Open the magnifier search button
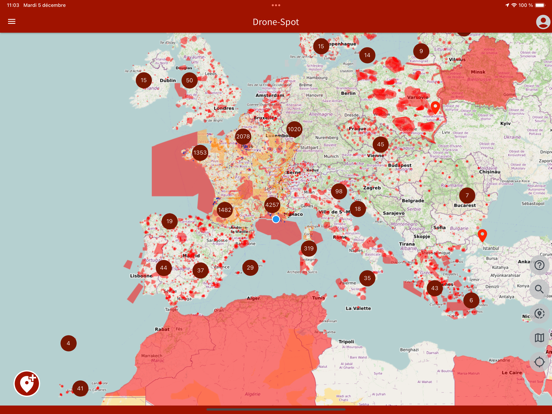 coord(539,289)
